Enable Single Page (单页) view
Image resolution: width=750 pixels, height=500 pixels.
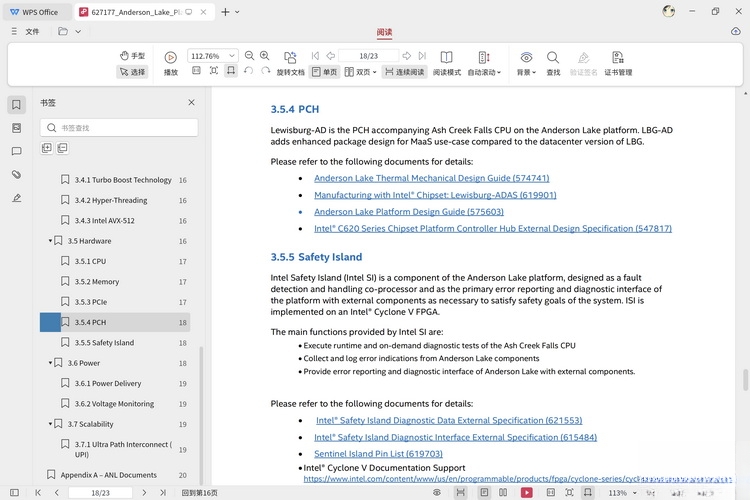(x=324, y=72)
